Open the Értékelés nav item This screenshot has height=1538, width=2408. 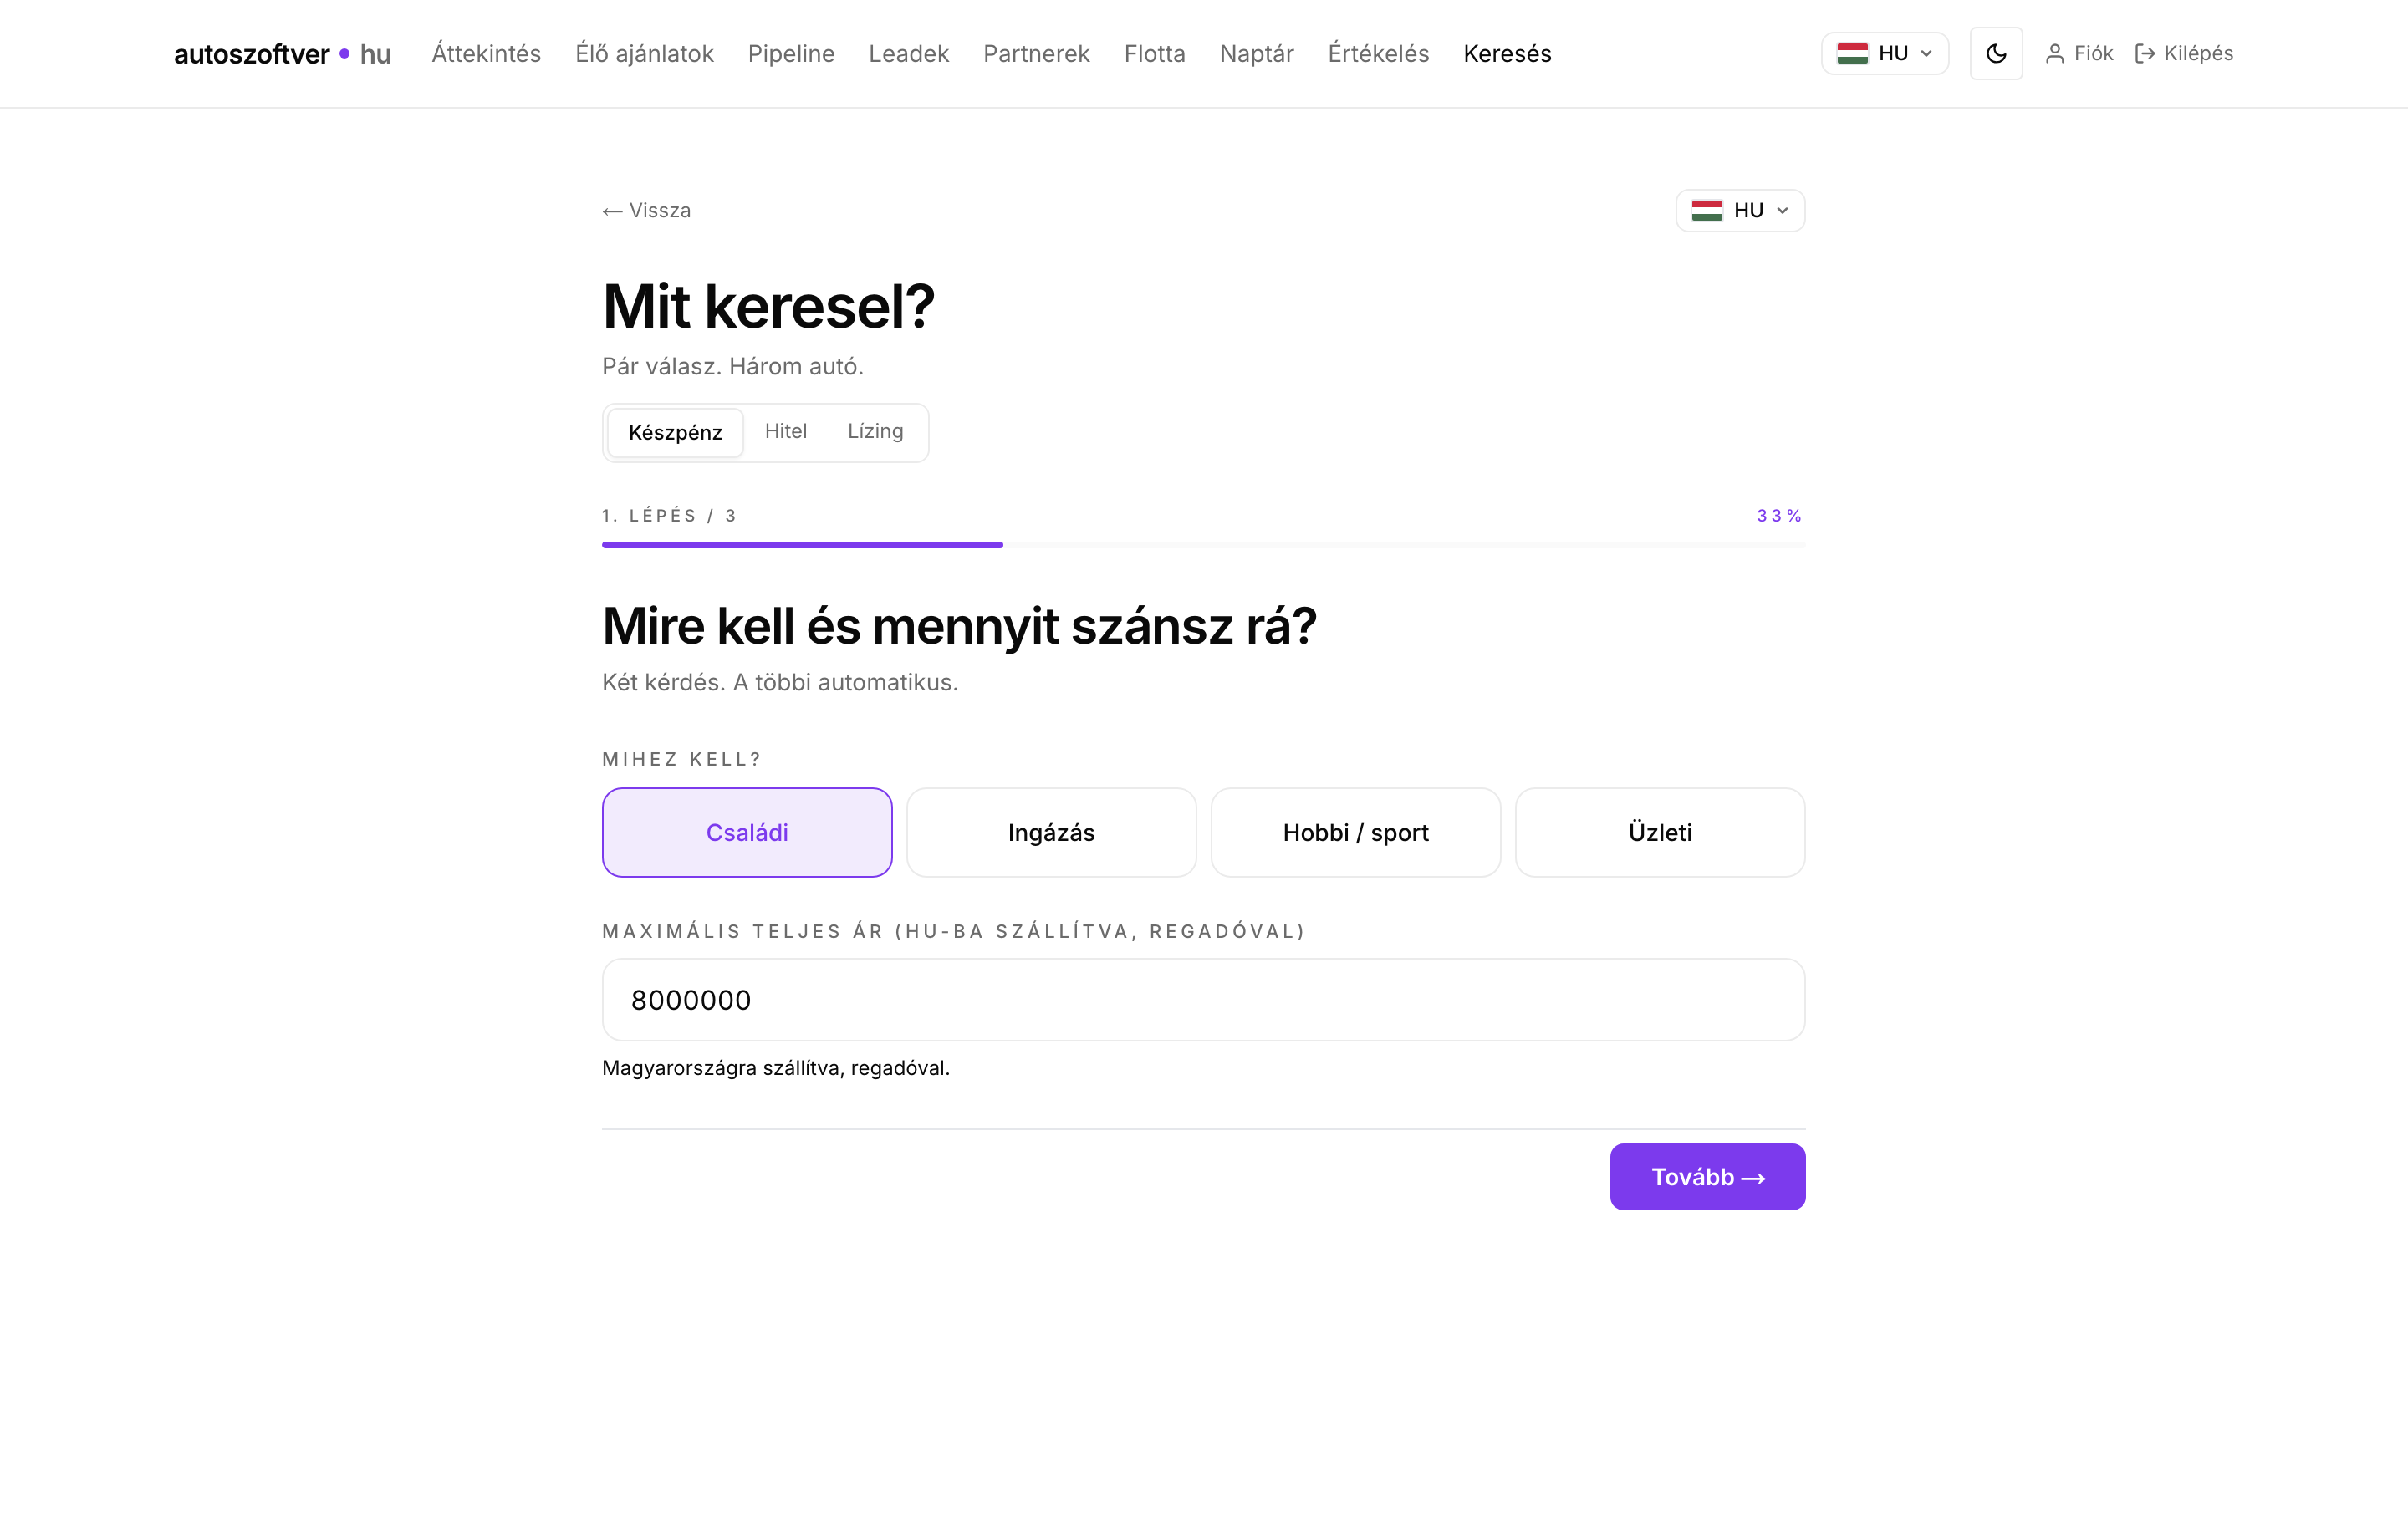point(1378,54)
